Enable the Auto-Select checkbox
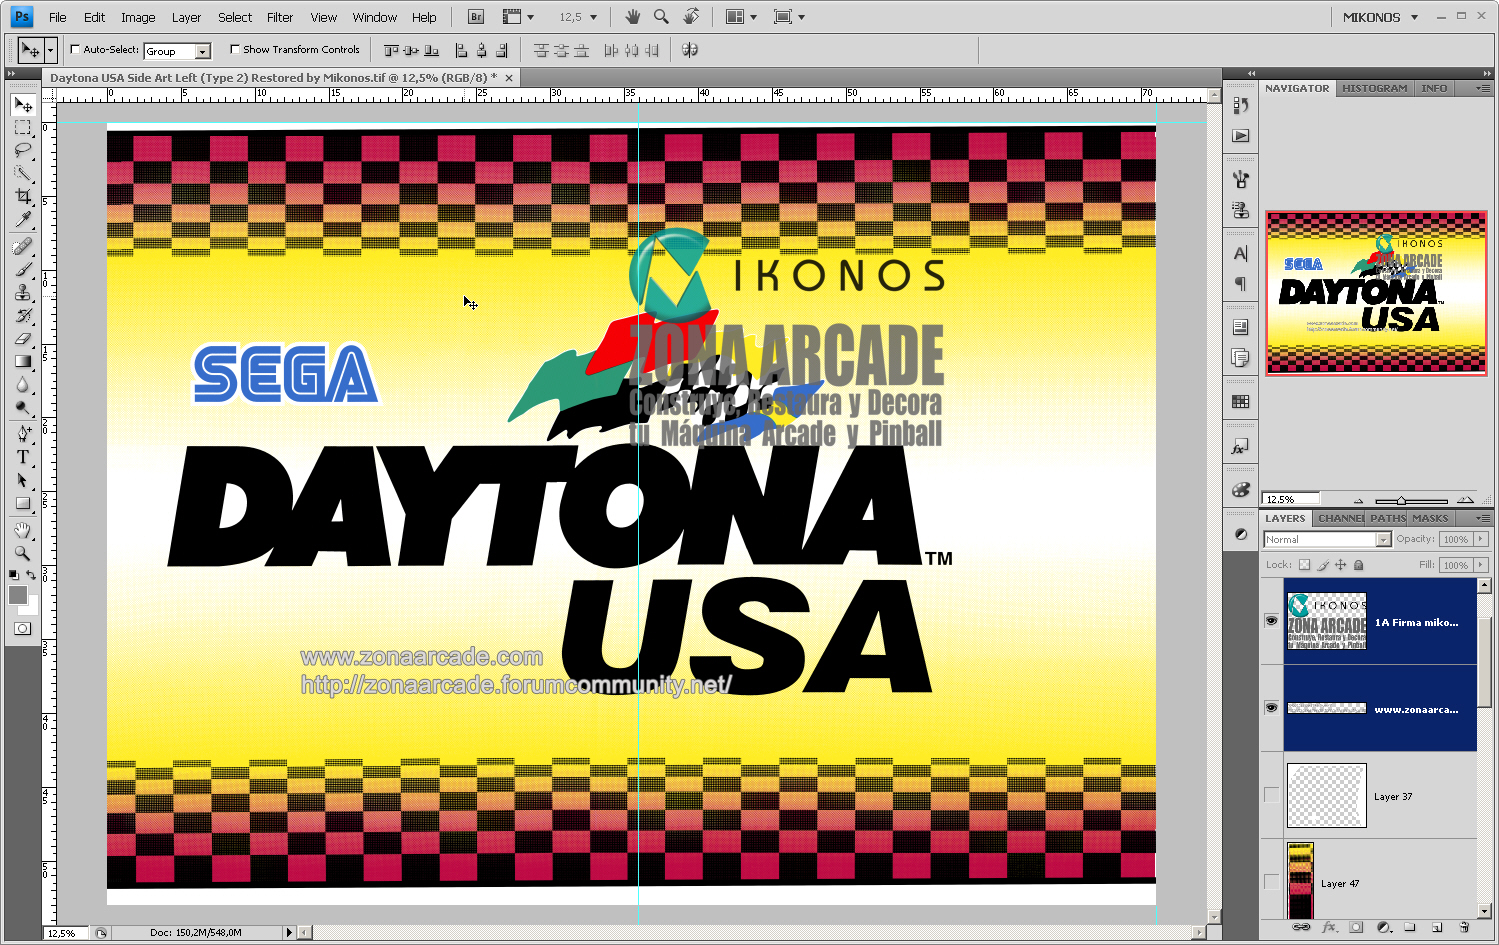1499x945 pixels. (x=75, y=49)
